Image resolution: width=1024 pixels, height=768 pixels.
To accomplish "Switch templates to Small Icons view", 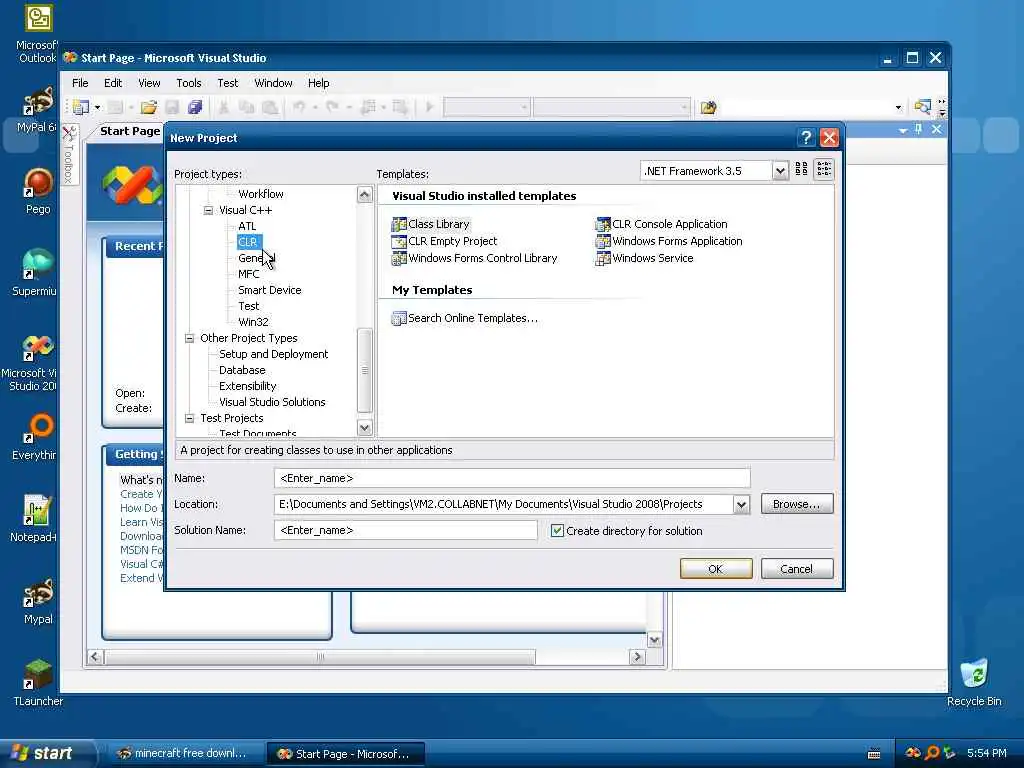I will click(824, 170).
